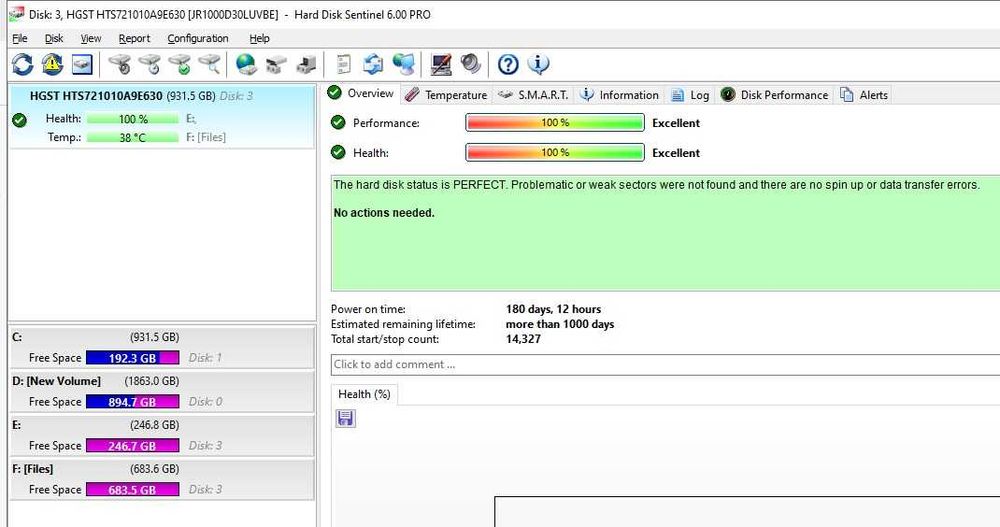Click the globe with monitor toolbar icon
This screenshot has width=1000, height=527.
[404, 64]
